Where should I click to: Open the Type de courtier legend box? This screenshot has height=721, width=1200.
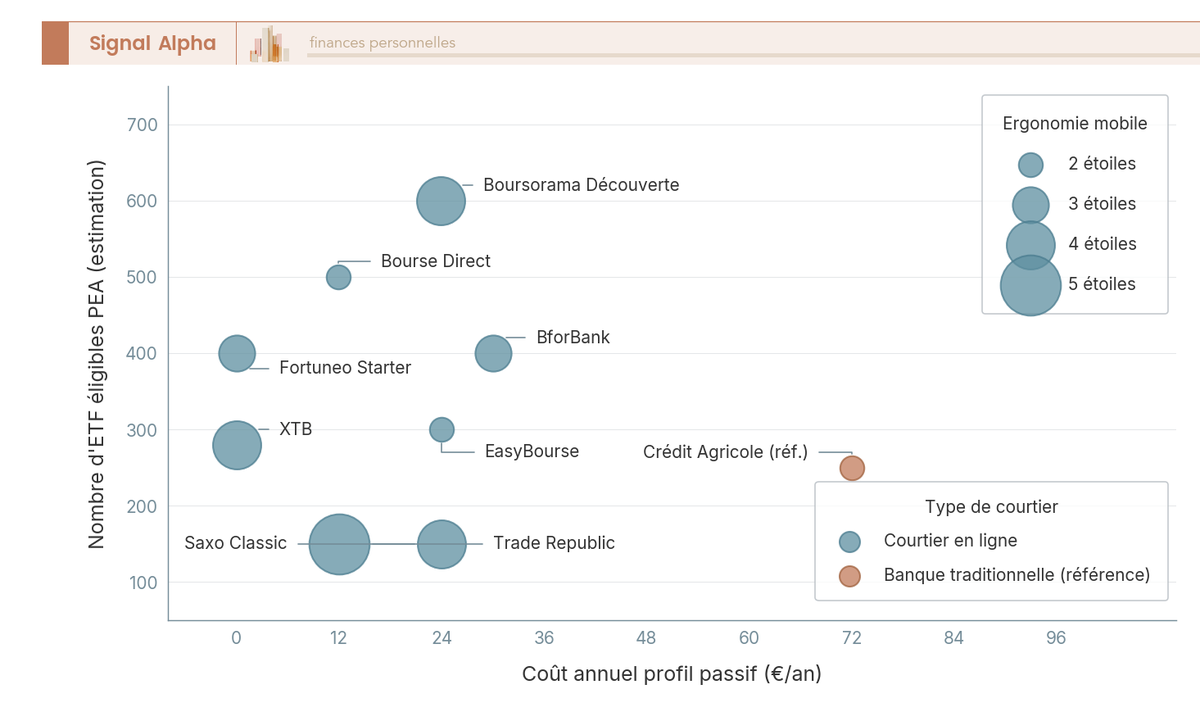point(992,507)
